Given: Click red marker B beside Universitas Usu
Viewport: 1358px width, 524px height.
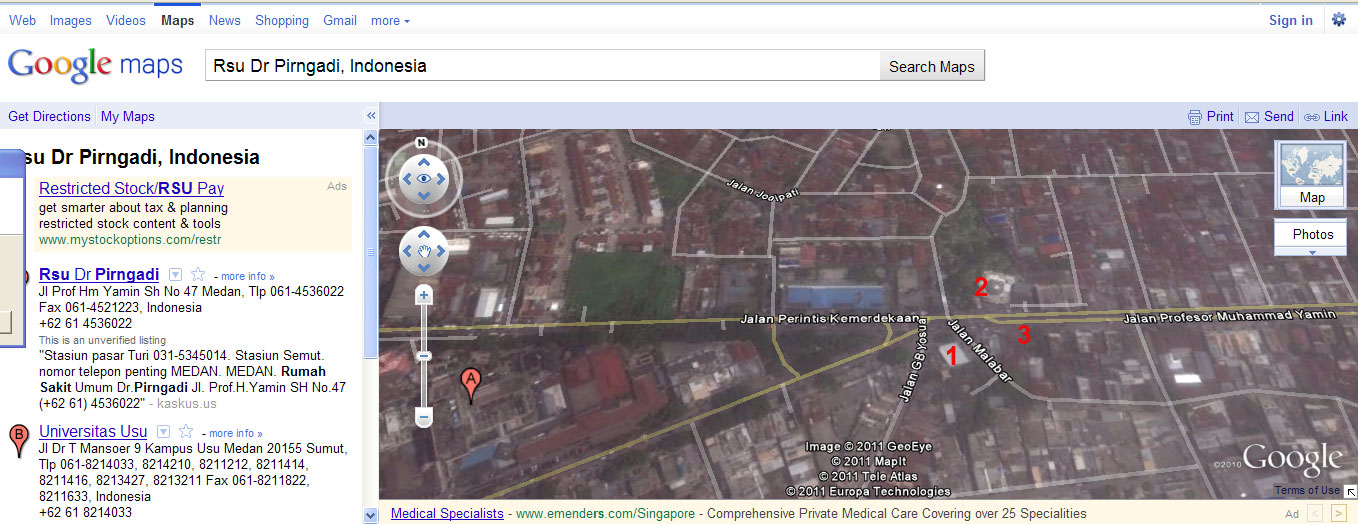Looking at the screenshot, I should pyautogui.click(x=18, y=440).
